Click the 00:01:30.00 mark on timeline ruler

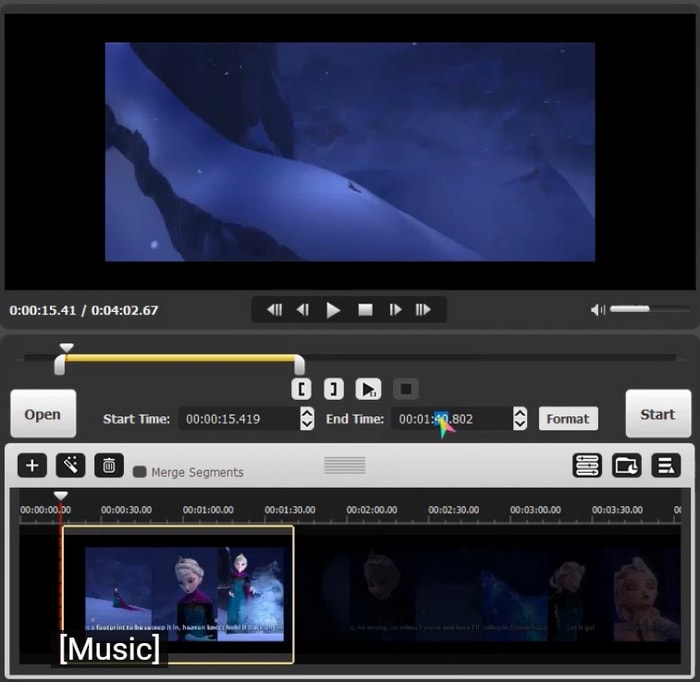290,510
